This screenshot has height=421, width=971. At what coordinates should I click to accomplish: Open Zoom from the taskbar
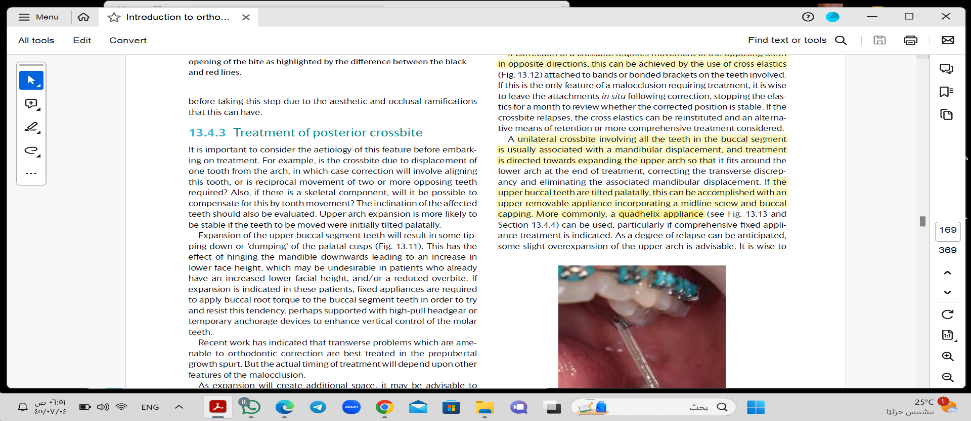pos(351,407)
